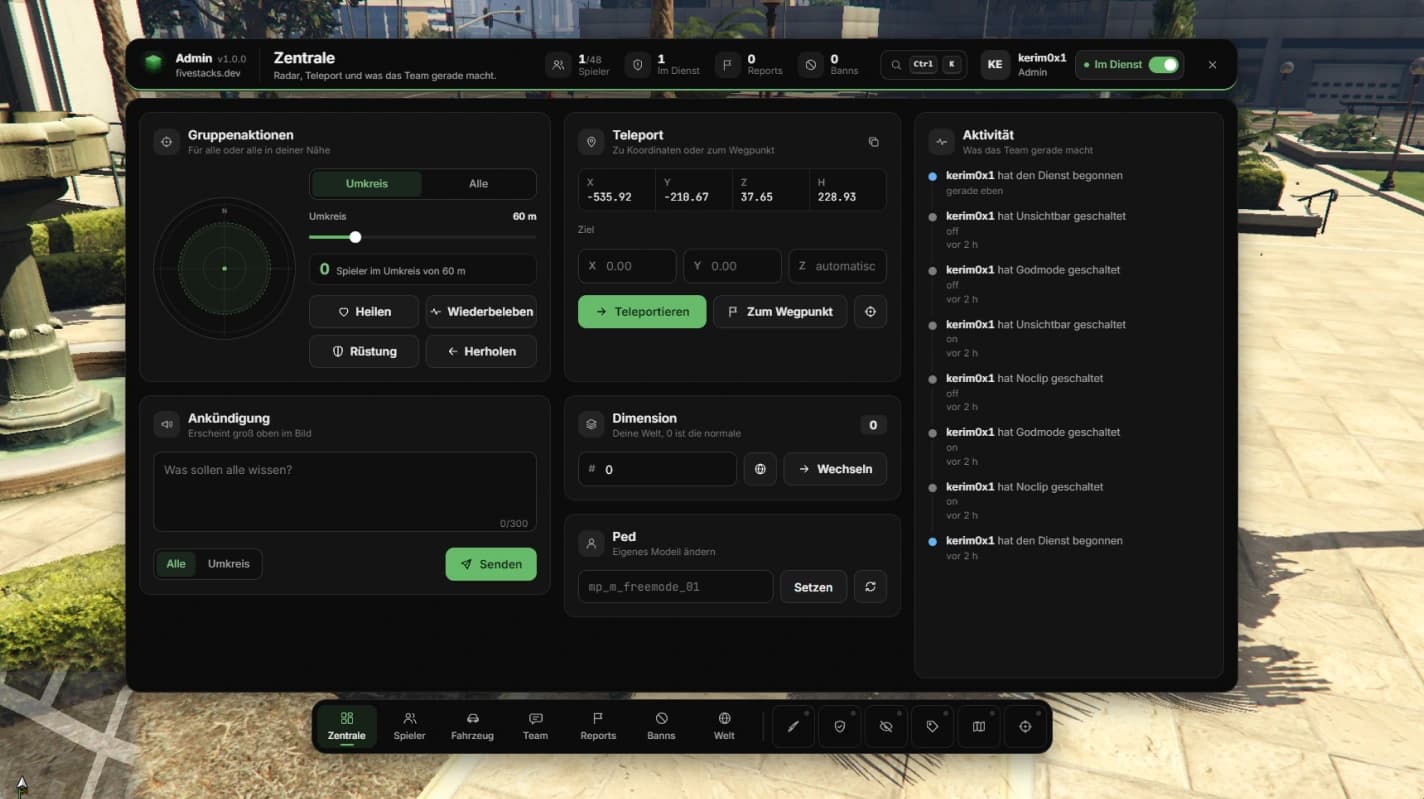Click the green Admin cube logo
Image resolution: width=1424 pixels, height=799 pixels.
pos(153,64)
